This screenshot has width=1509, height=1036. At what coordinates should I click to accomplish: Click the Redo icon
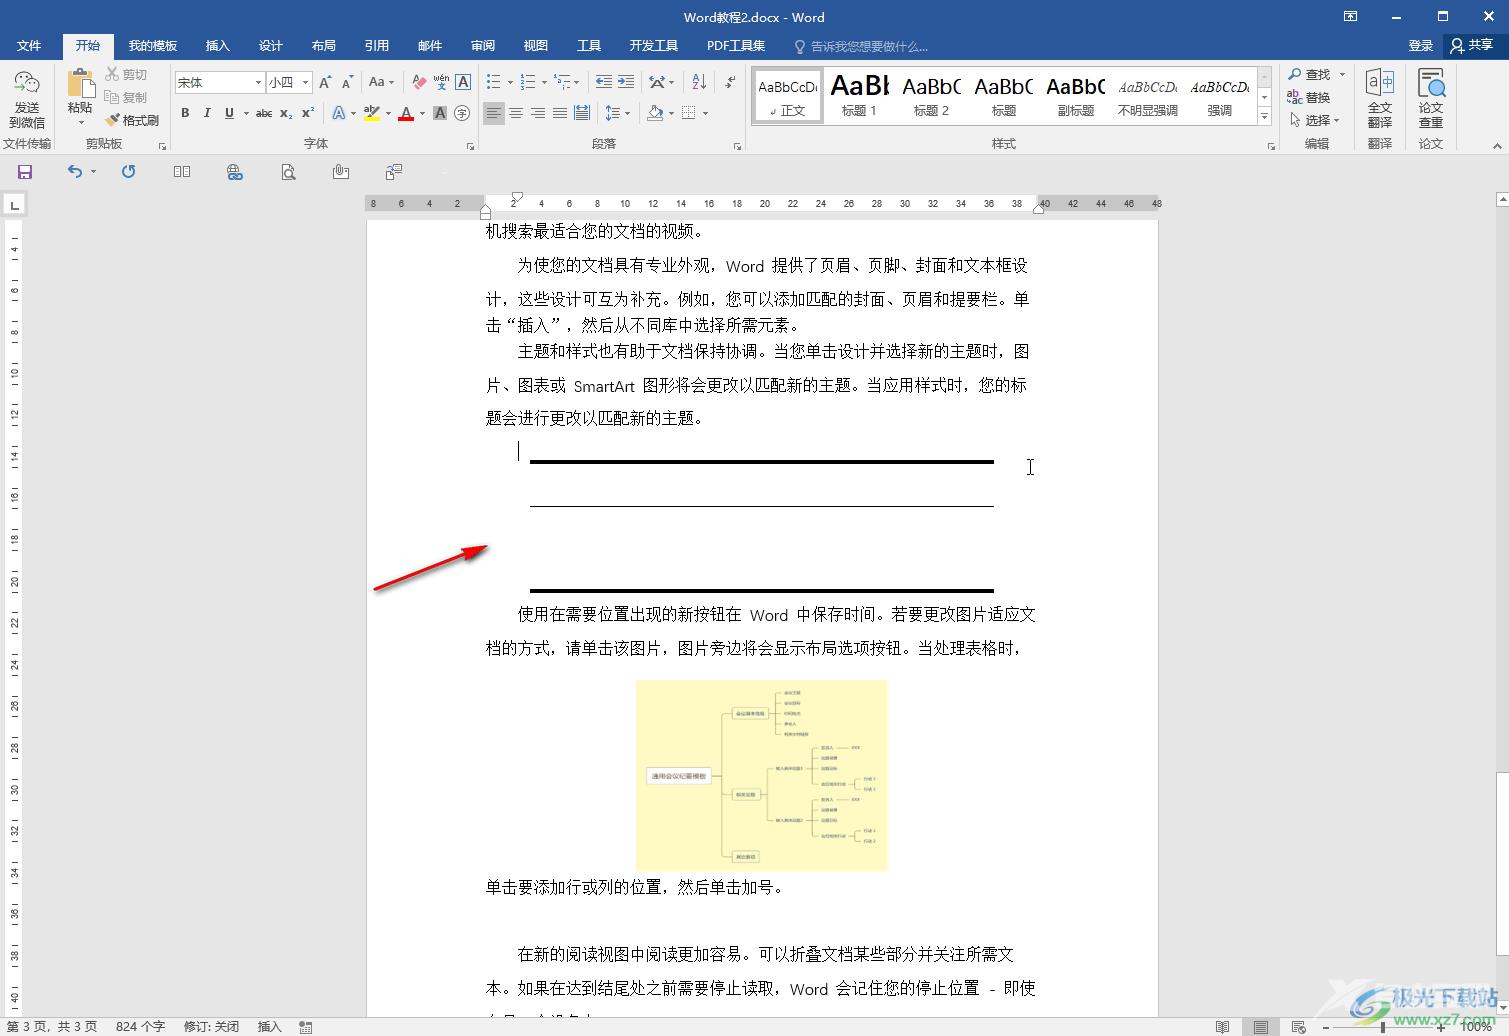pyautogui.click(x=129, y=172)
